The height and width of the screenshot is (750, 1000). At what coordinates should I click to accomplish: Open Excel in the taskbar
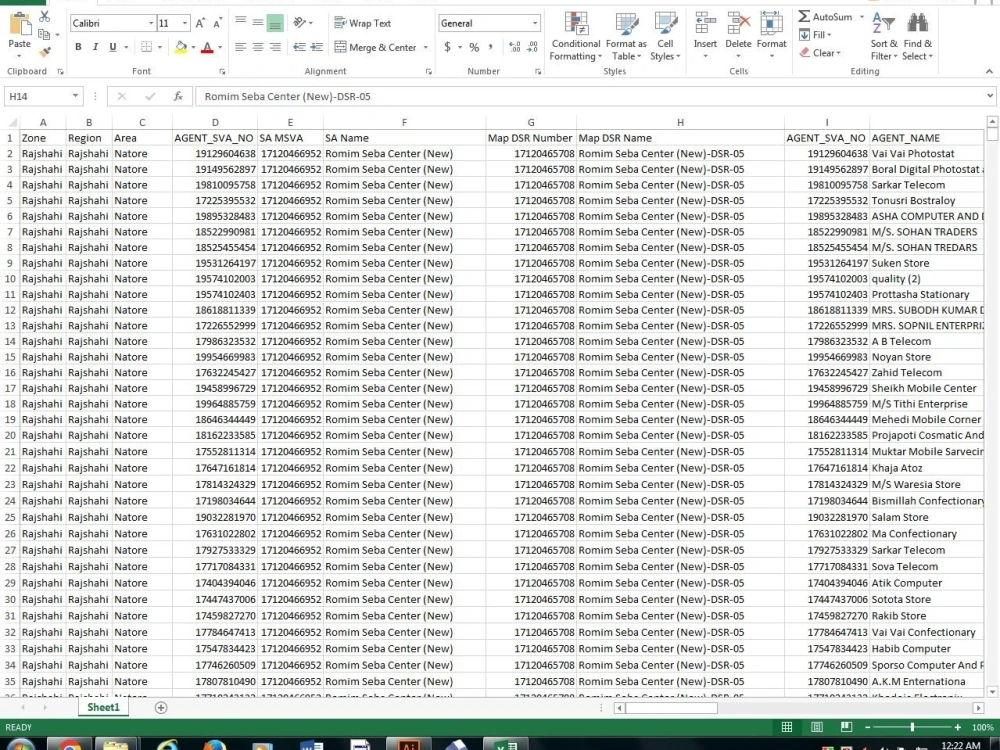[x=505, y=744]
